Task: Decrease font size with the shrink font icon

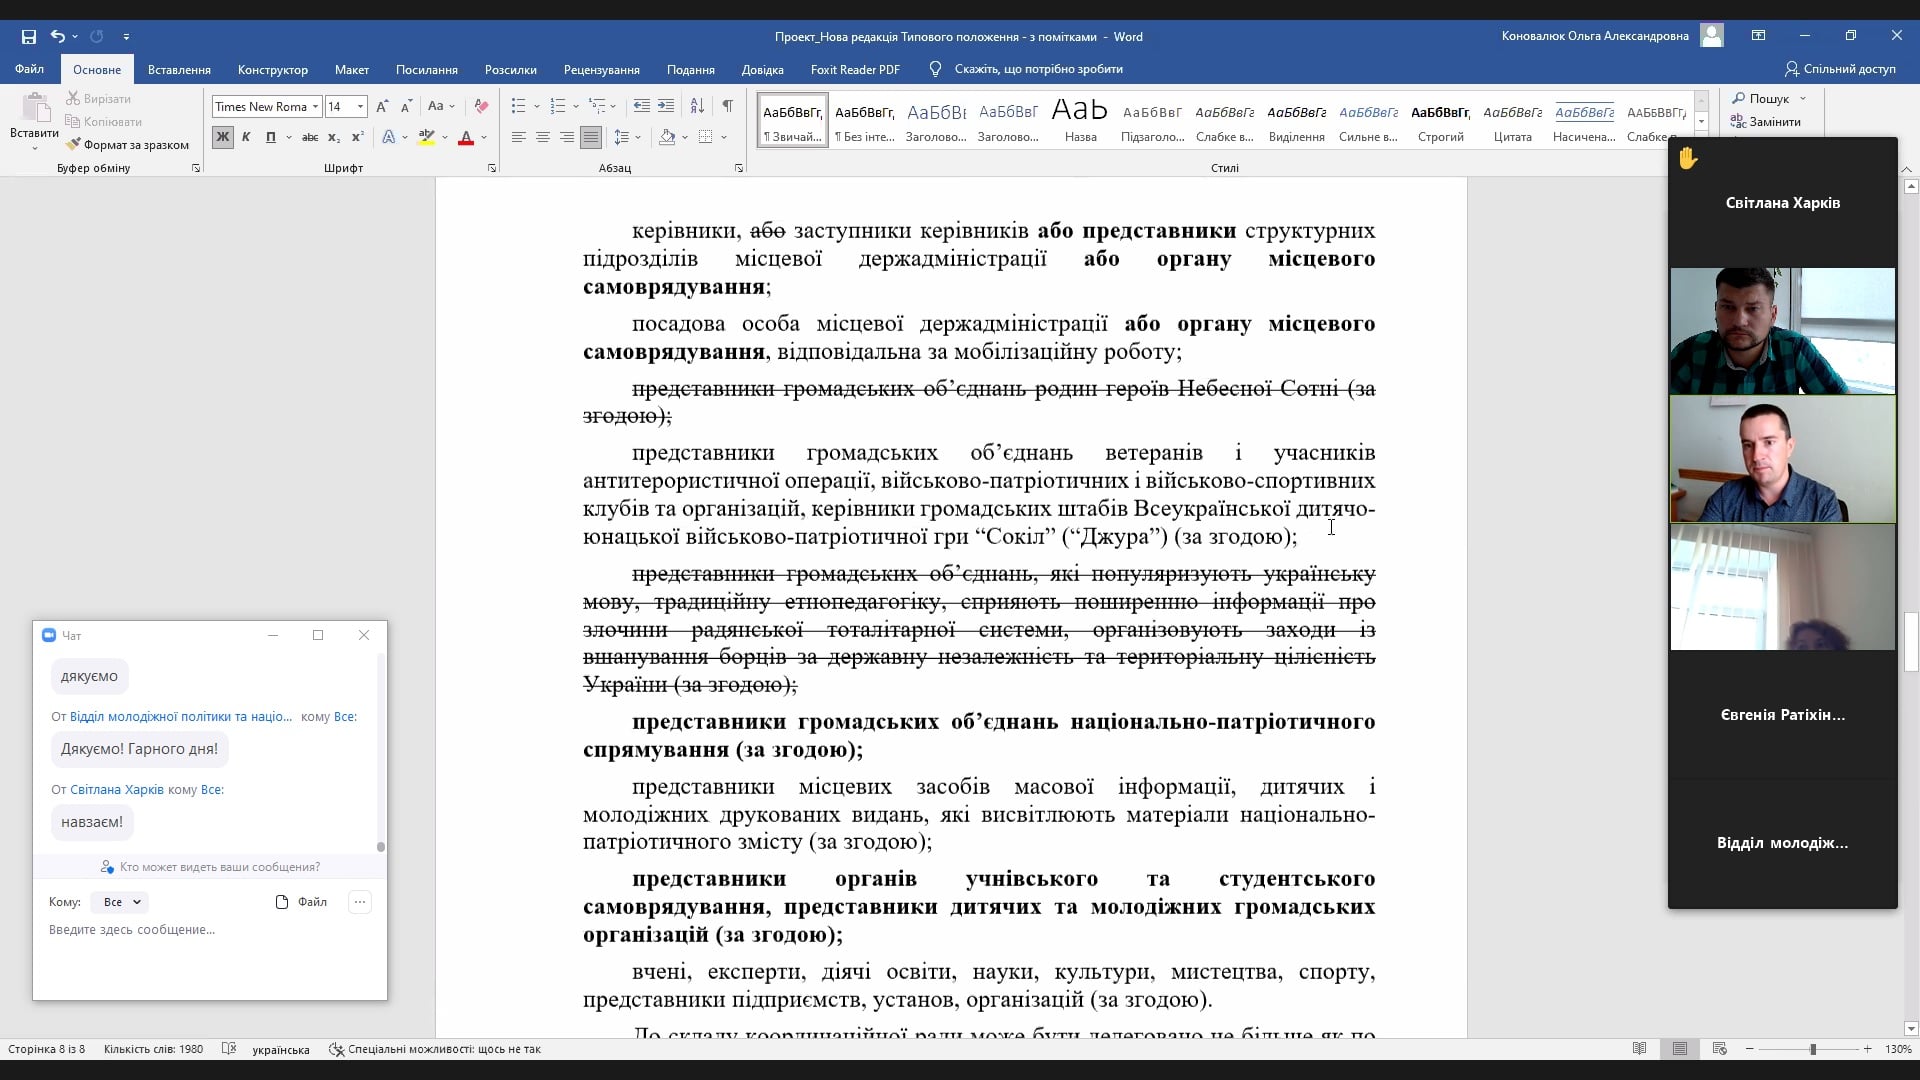Action: click(406, 107)
